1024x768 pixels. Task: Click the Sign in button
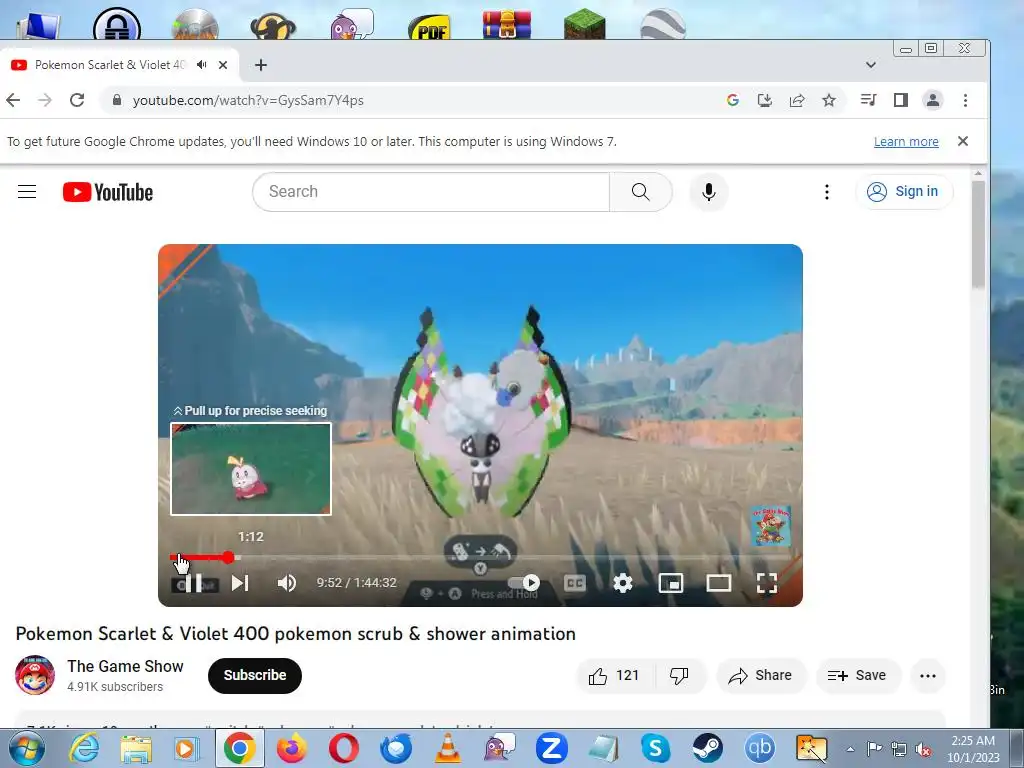[904, 191]
